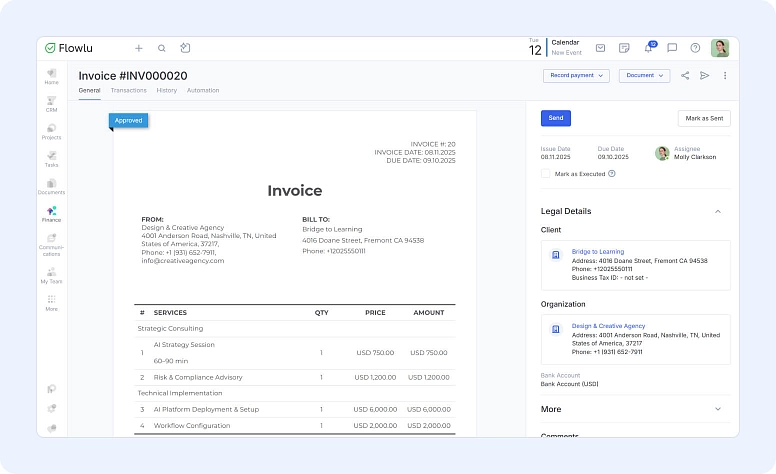Open the help question mark icon
Screen dimensions: 776x474
click(x=695, y=48)
